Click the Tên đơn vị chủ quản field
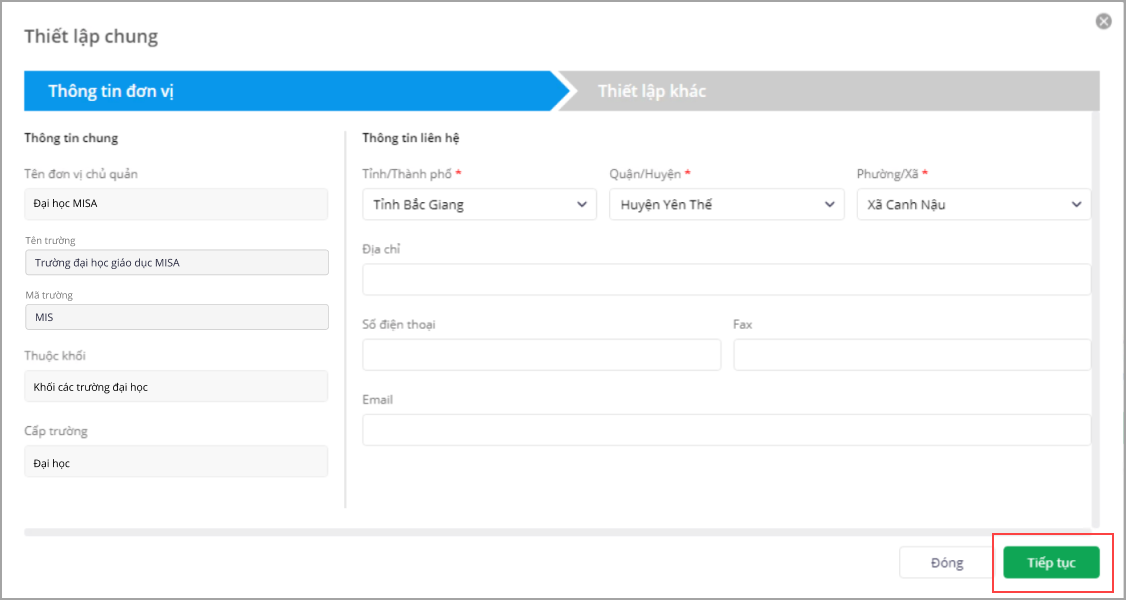 (176, 204)
